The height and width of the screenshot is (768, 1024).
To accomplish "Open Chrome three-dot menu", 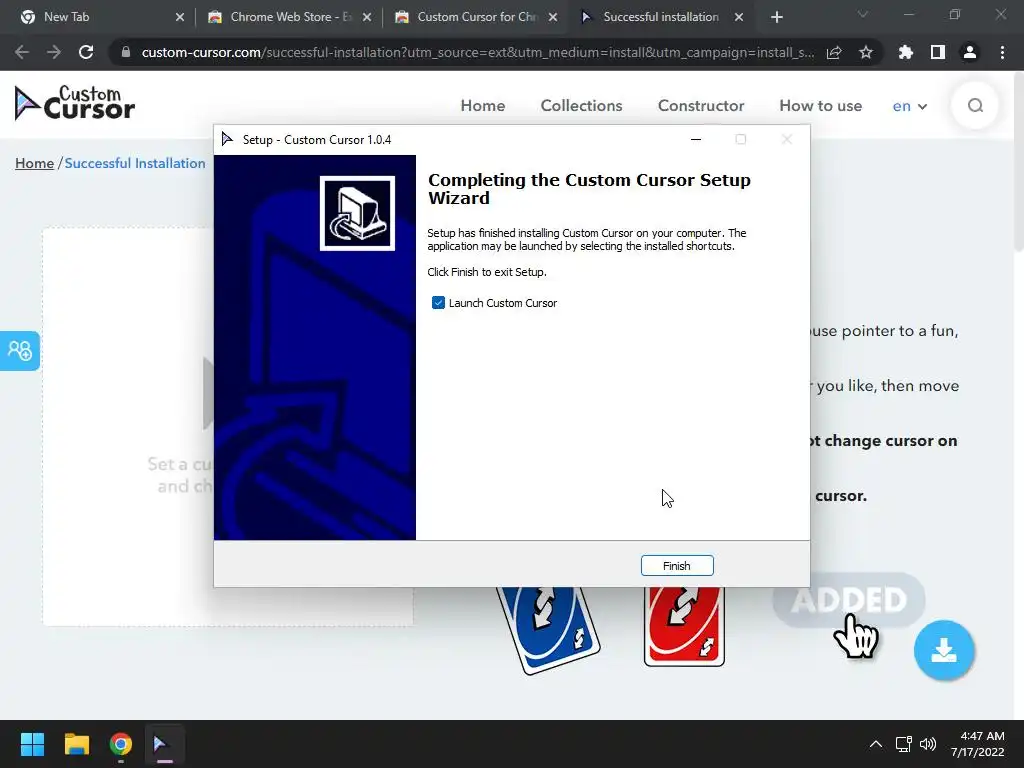I will point(1002,52).
